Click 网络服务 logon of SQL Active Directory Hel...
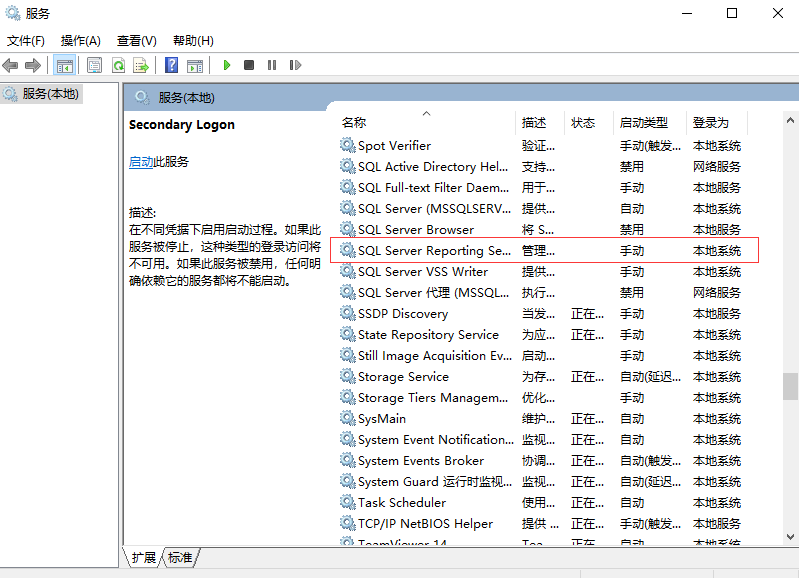The image size is (799, 578). pos(716,166)
